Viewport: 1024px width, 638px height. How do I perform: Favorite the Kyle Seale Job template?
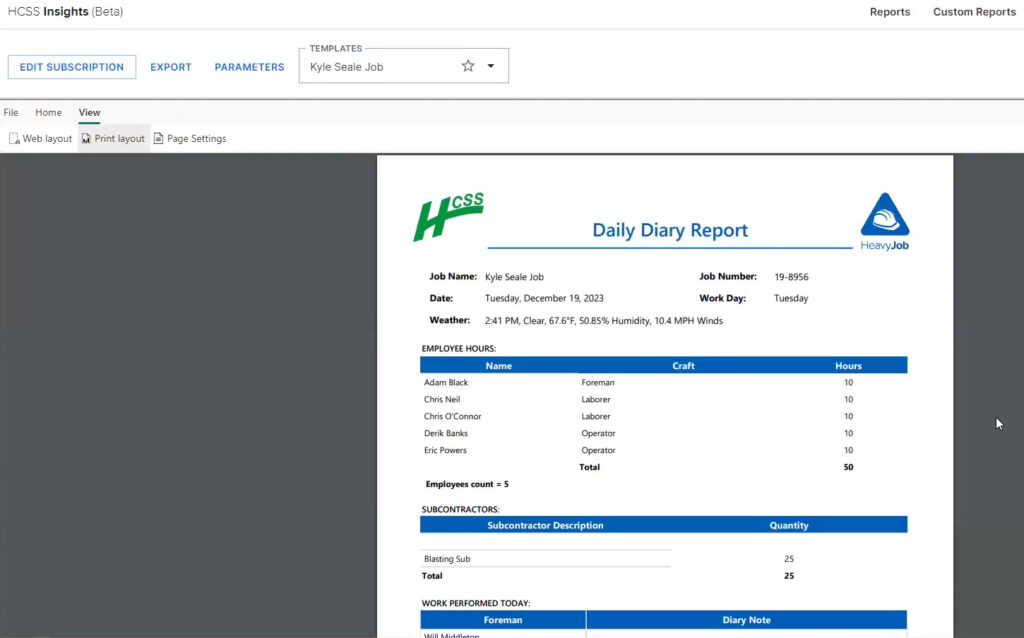pos(468,65)
